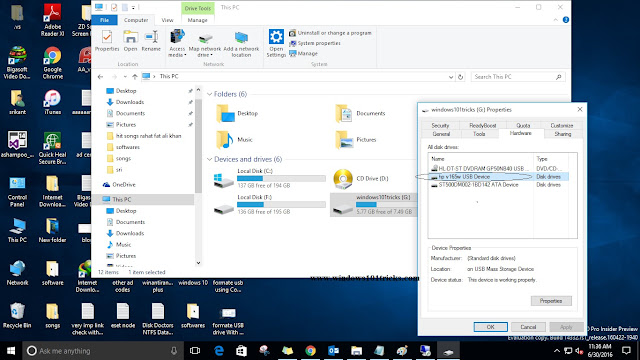
Task: Select CD Drive (D:)
Action: pos(361,178)
